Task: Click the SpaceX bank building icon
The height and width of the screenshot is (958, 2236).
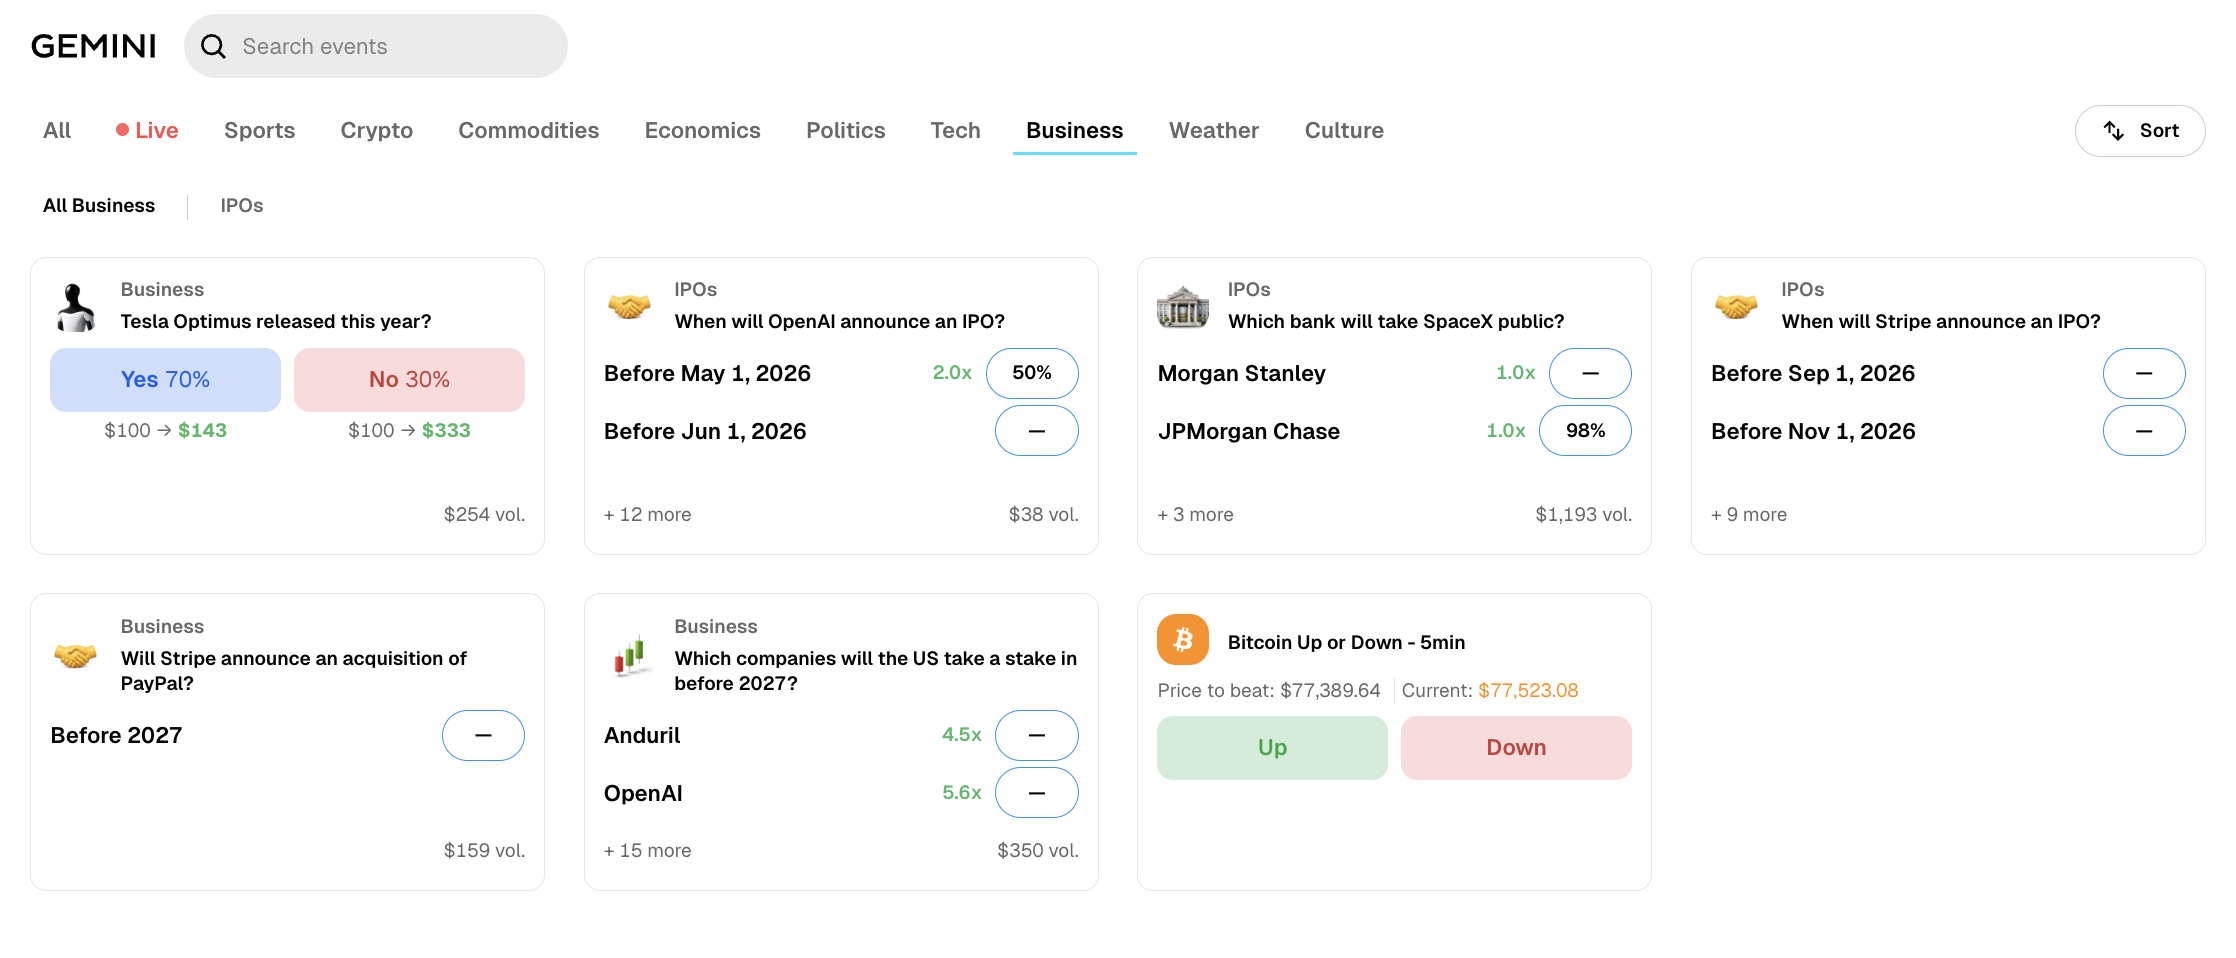Action: click(1183, 307)
